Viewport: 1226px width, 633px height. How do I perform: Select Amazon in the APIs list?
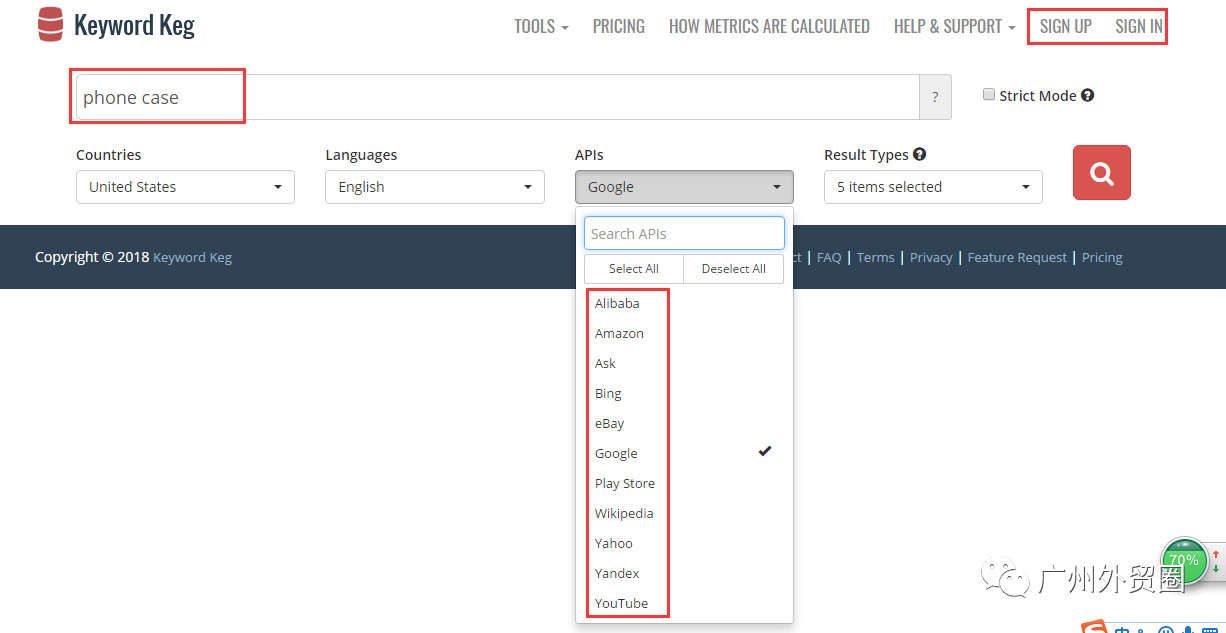pyautogui.click(x=684, y=333)
